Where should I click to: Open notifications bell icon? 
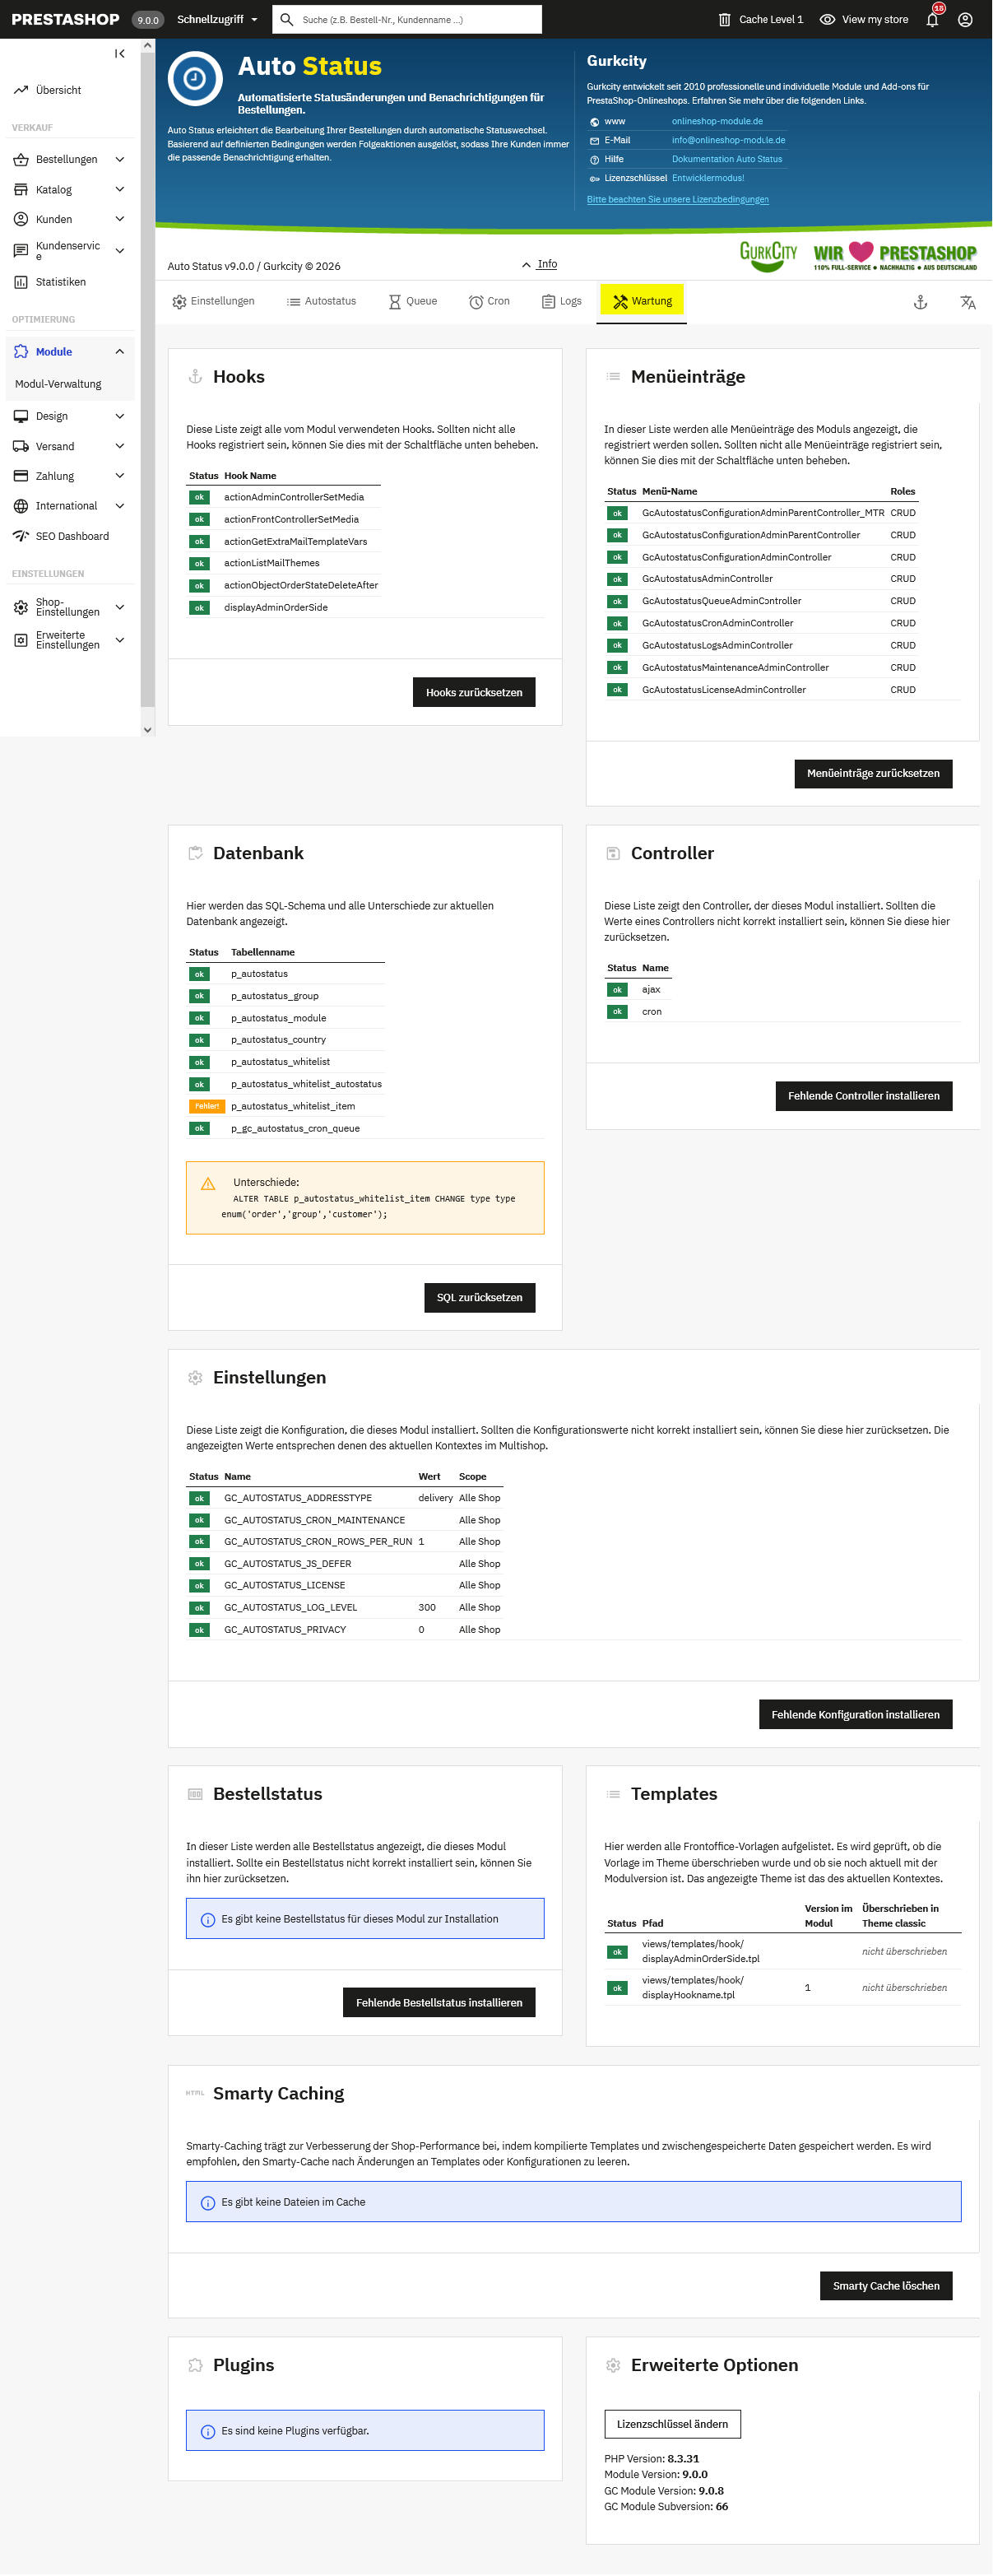[x=933, y=19]
